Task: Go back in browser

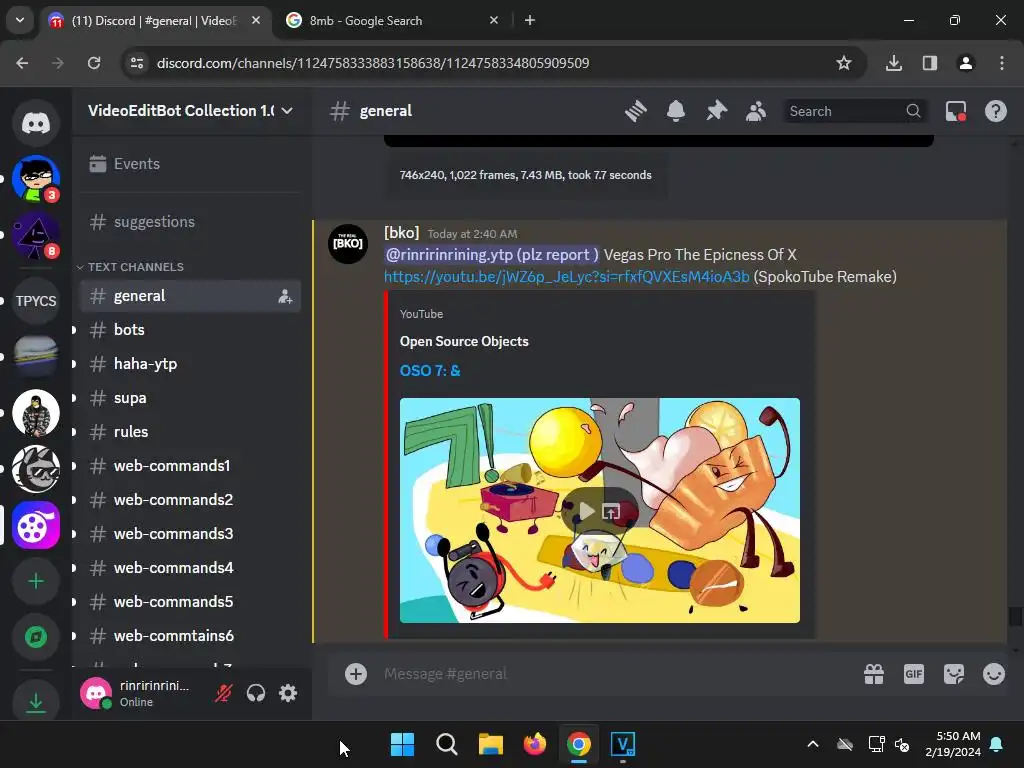Action: [22, 63]
